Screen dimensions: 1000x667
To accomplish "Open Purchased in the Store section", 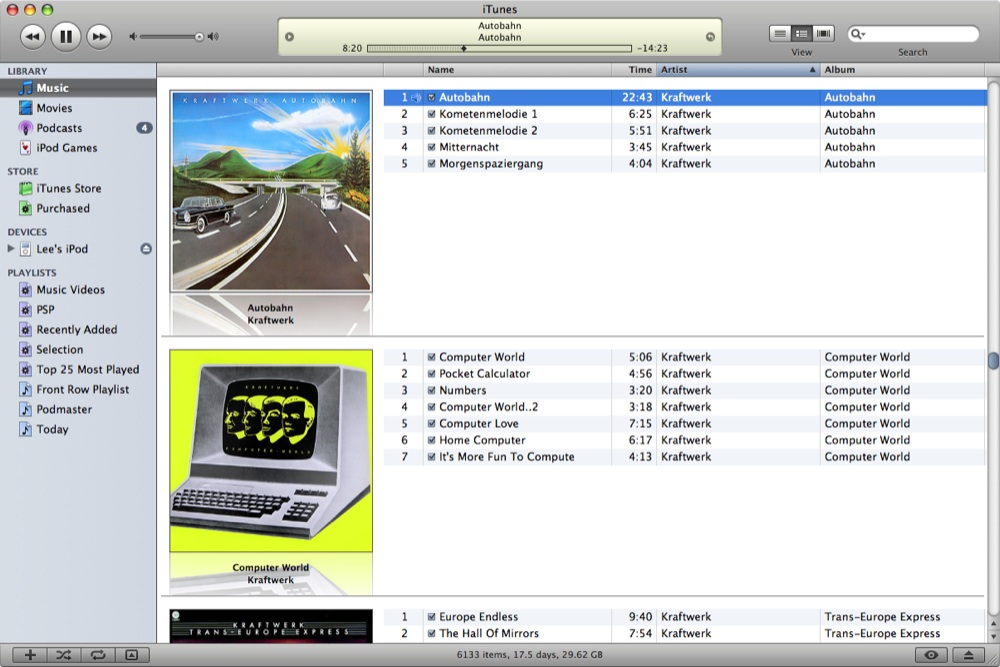I will (x=78, y=208).
